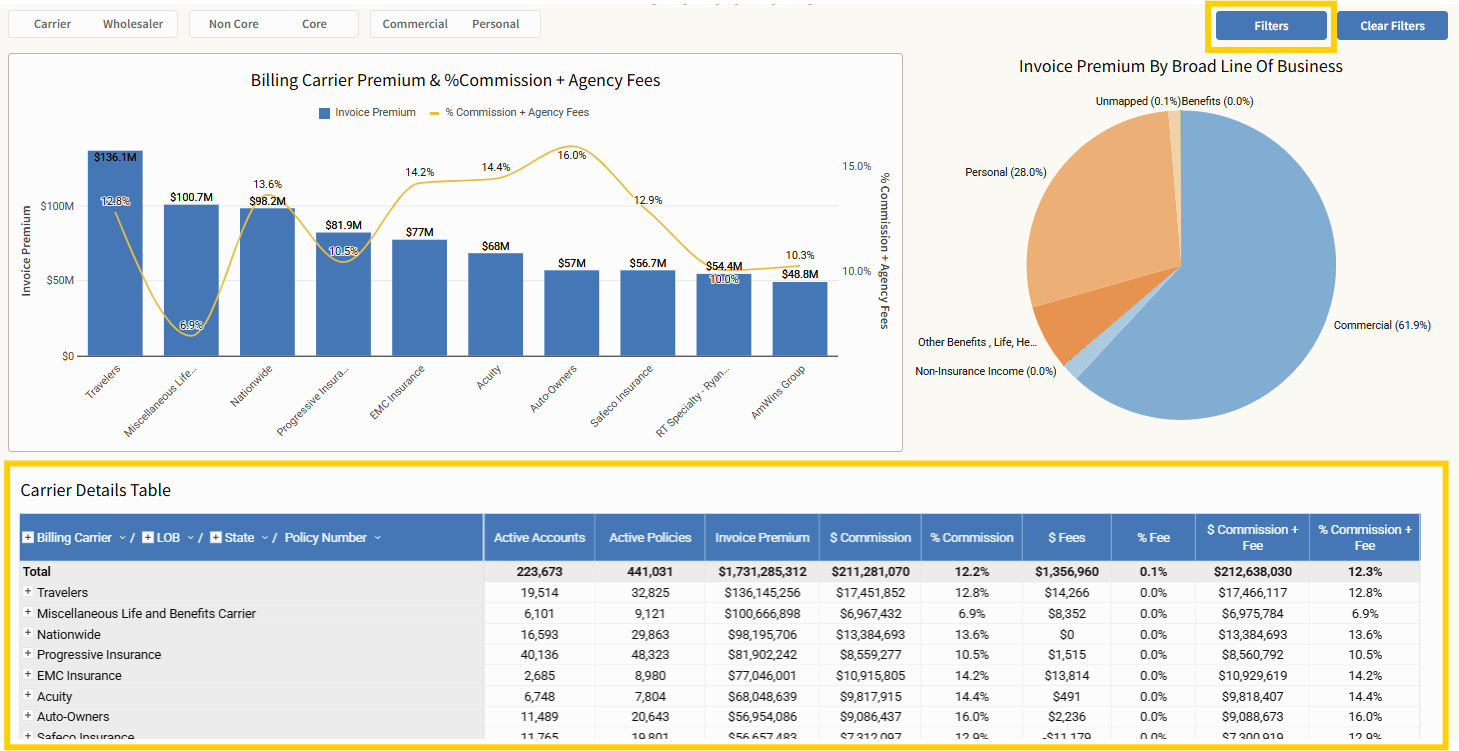Image resolution: width=1459 pixels, height=751 pixels.
Task: Switch to the Commercial filter option
Action: pos(415,24)
